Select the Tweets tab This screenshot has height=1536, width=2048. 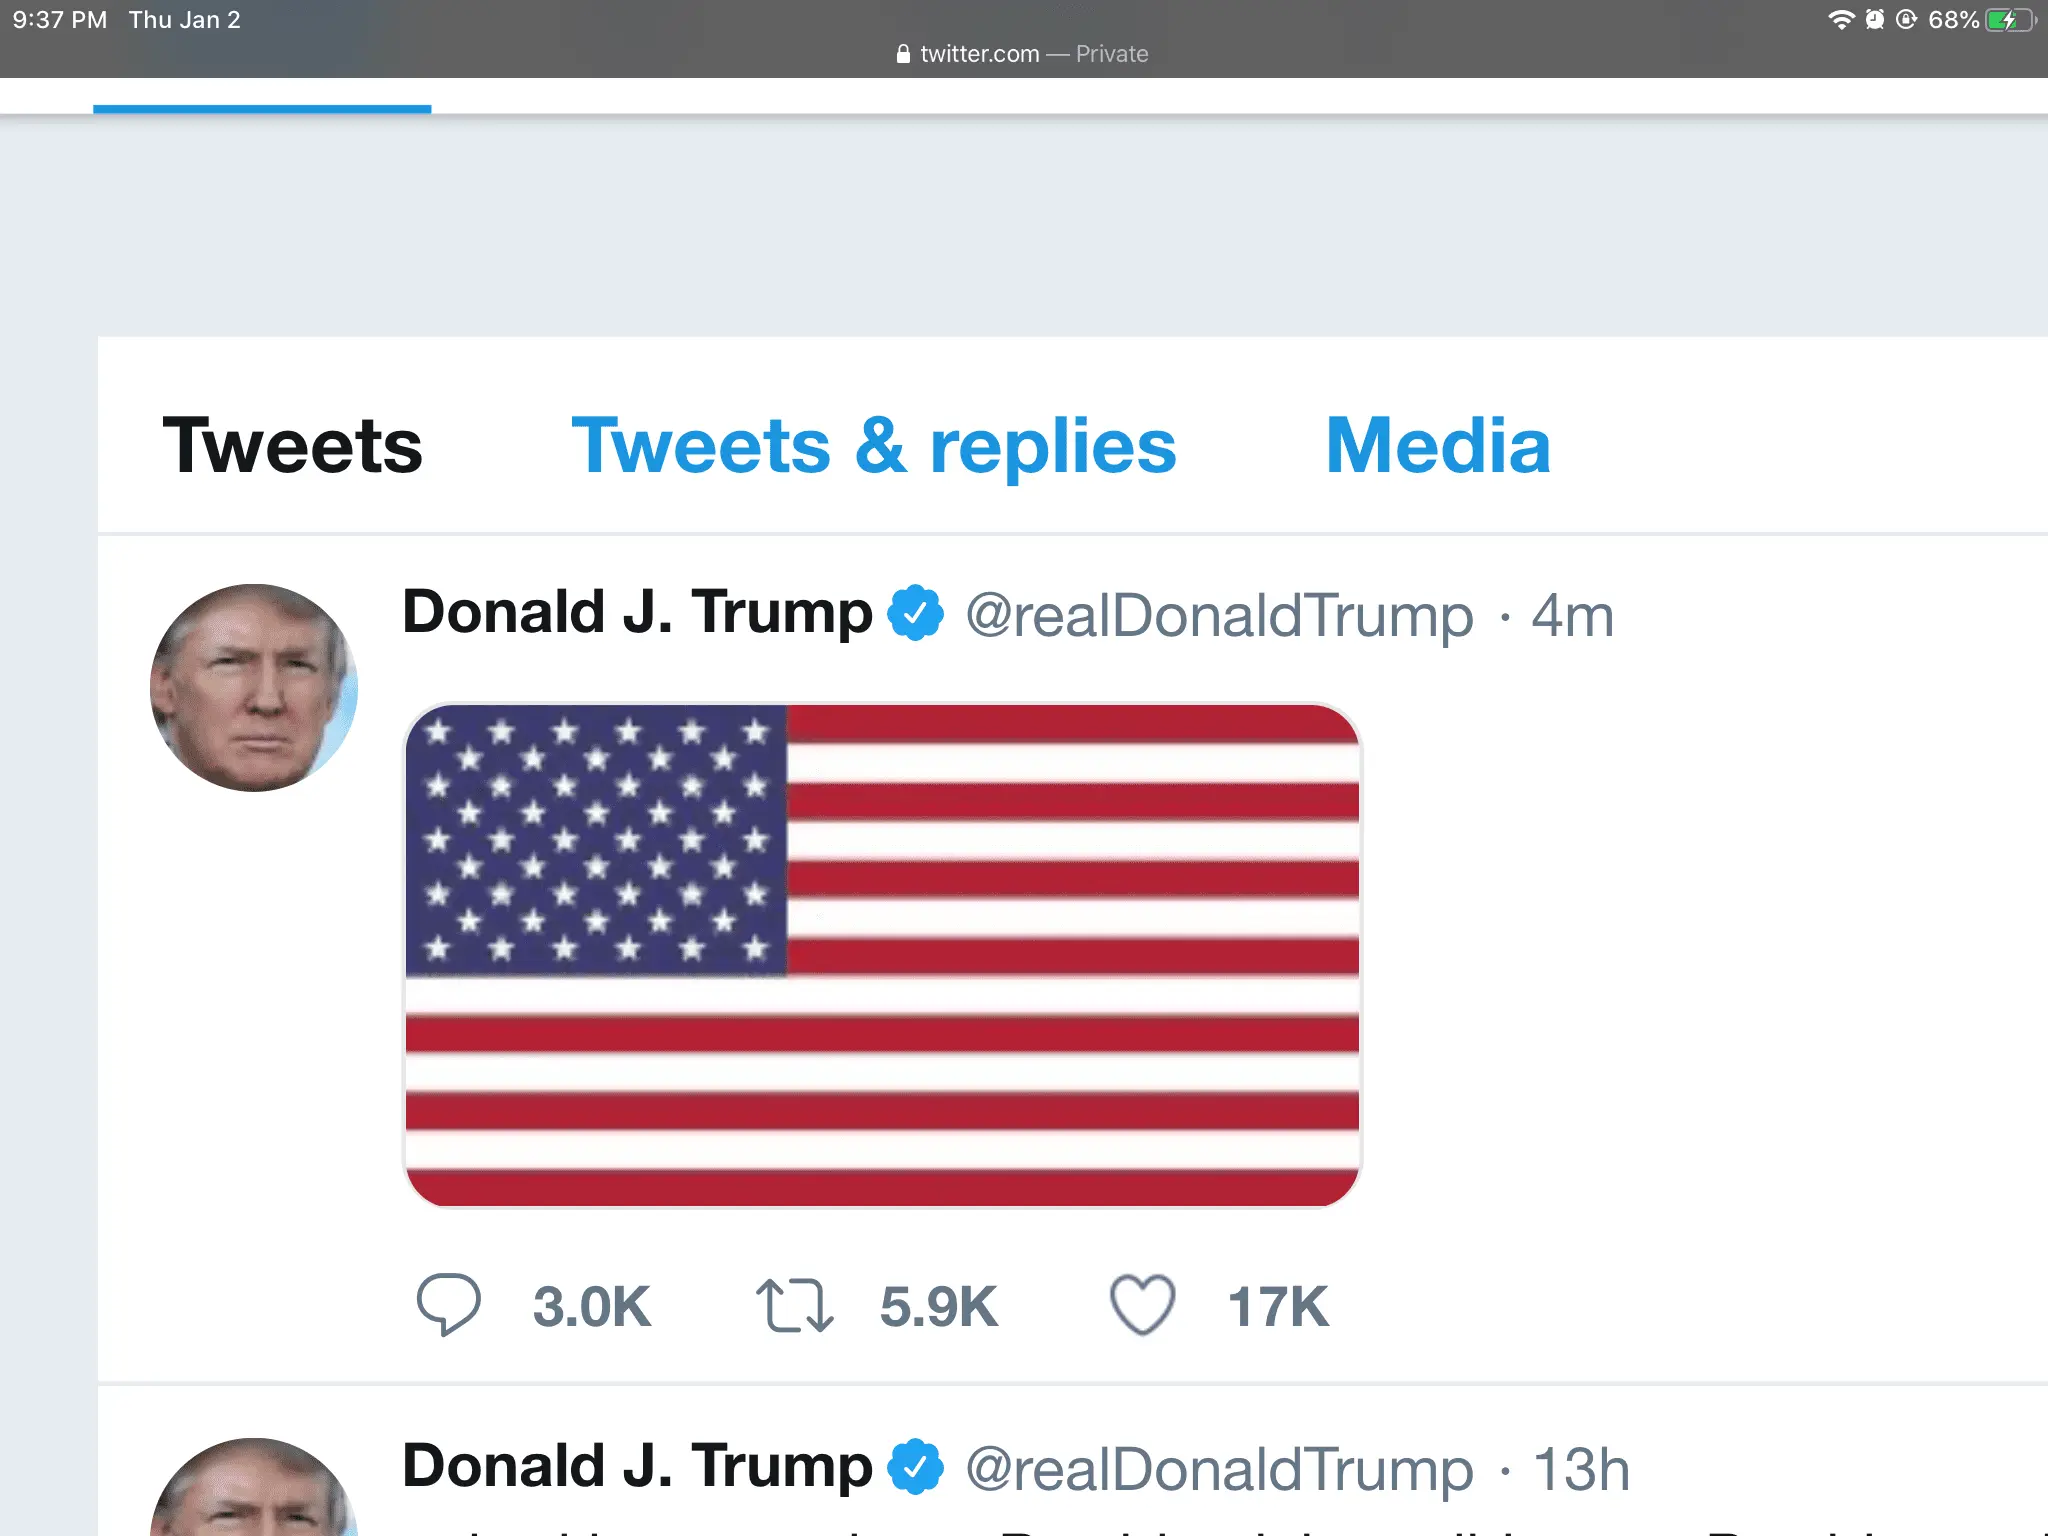pos(292,446)
